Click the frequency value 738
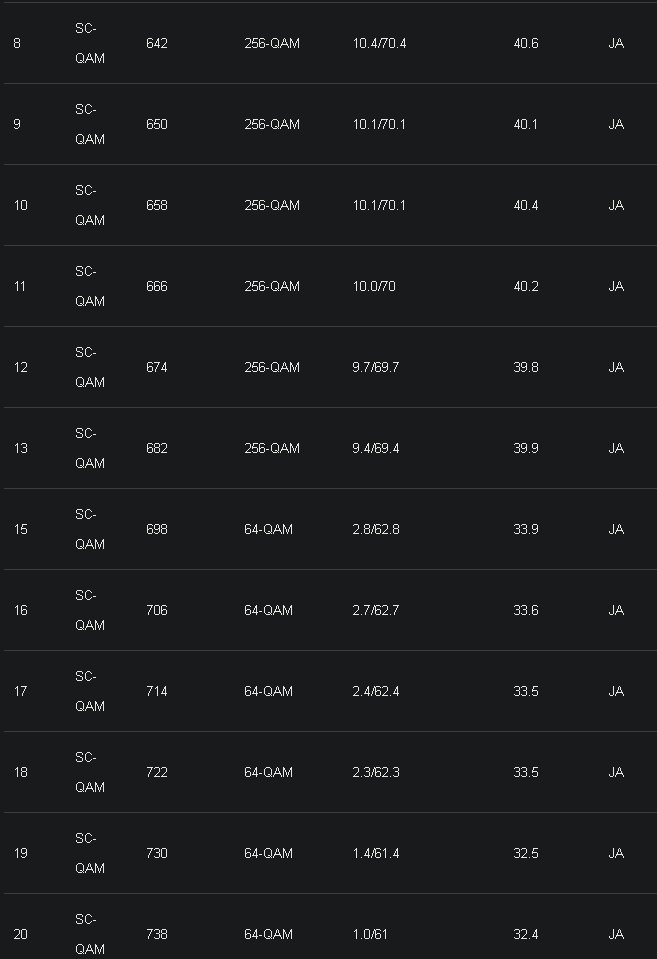Viewport: 657px width, 959px height. [157, 935]
